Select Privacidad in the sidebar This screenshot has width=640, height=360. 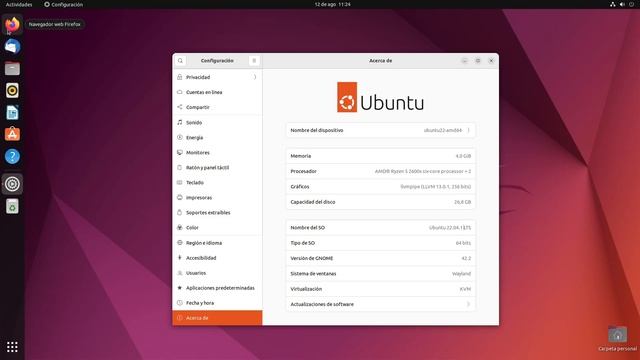click(x=217, y=77)
